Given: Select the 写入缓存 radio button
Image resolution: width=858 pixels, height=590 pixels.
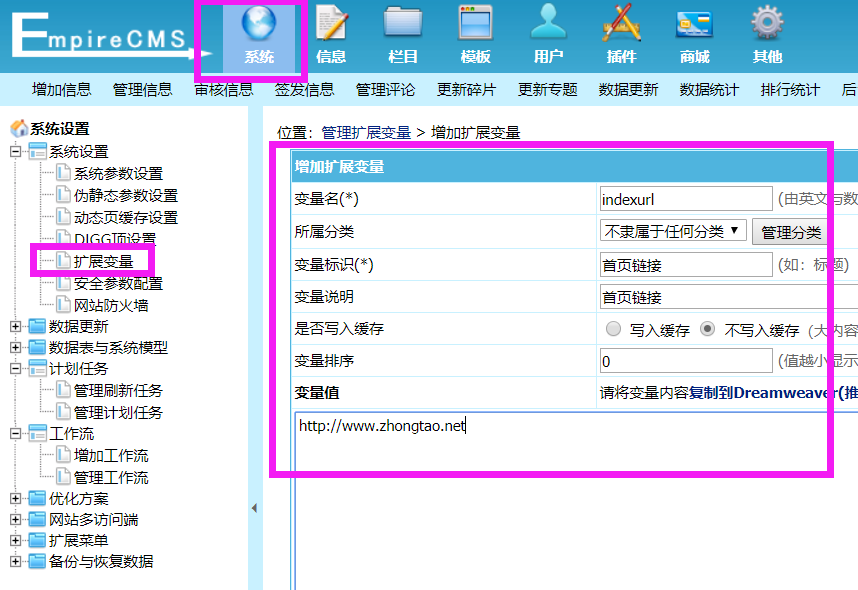Looking at the screenshot, I should coord(612,329).
